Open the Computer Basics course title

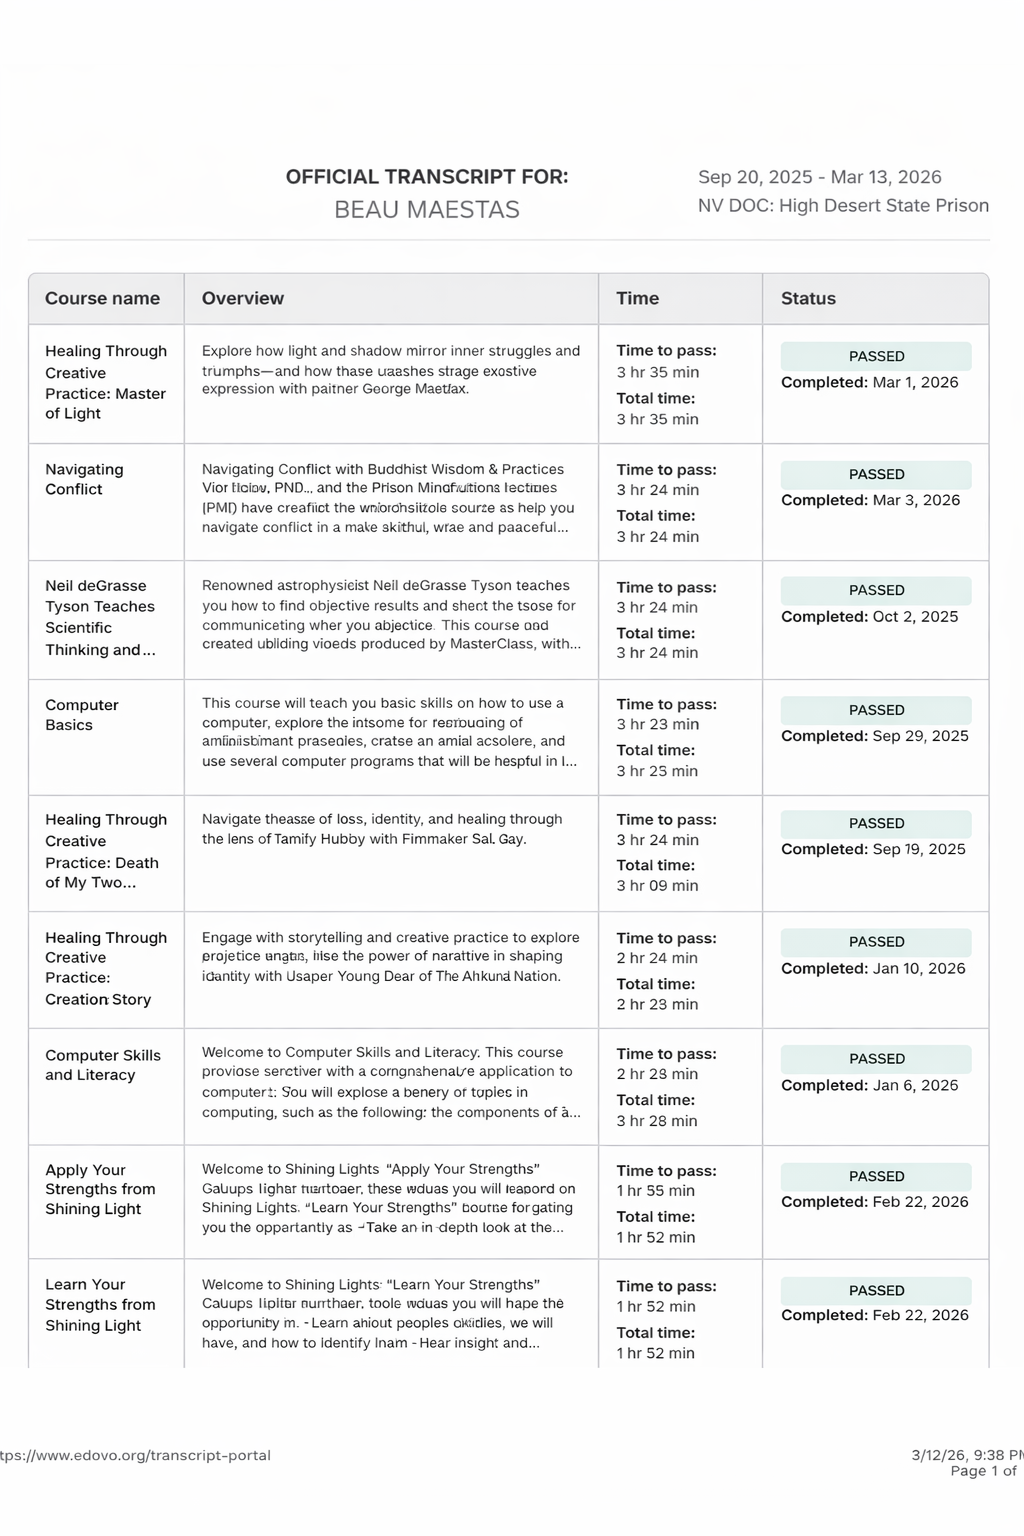(x=81, y=715)
